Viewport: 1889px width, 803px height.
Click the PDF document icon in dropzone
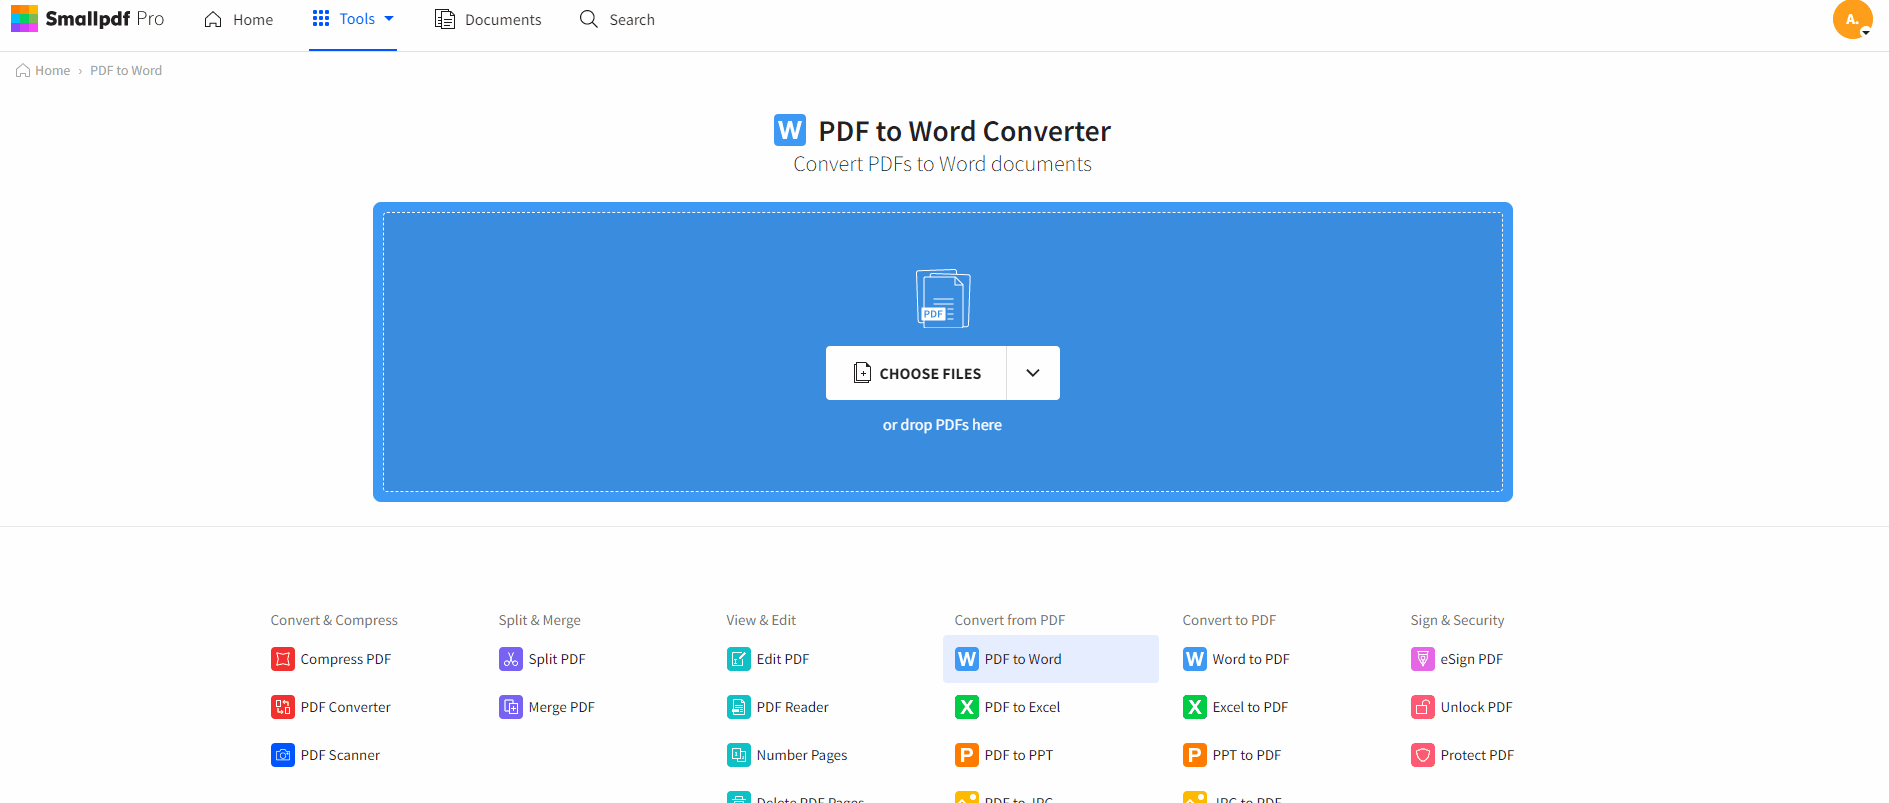943,298
